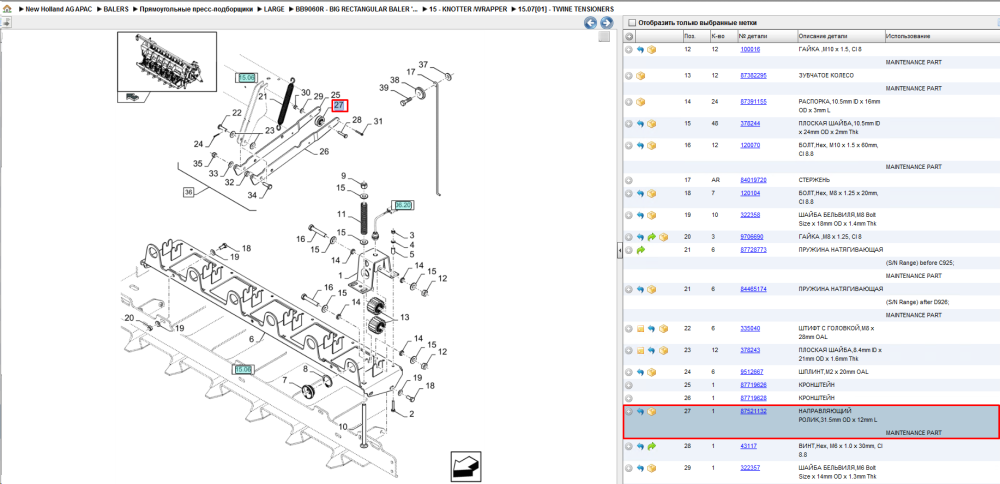
Task: Open breadcrumb 'BALERS'
Action: (x=116, y=10)
